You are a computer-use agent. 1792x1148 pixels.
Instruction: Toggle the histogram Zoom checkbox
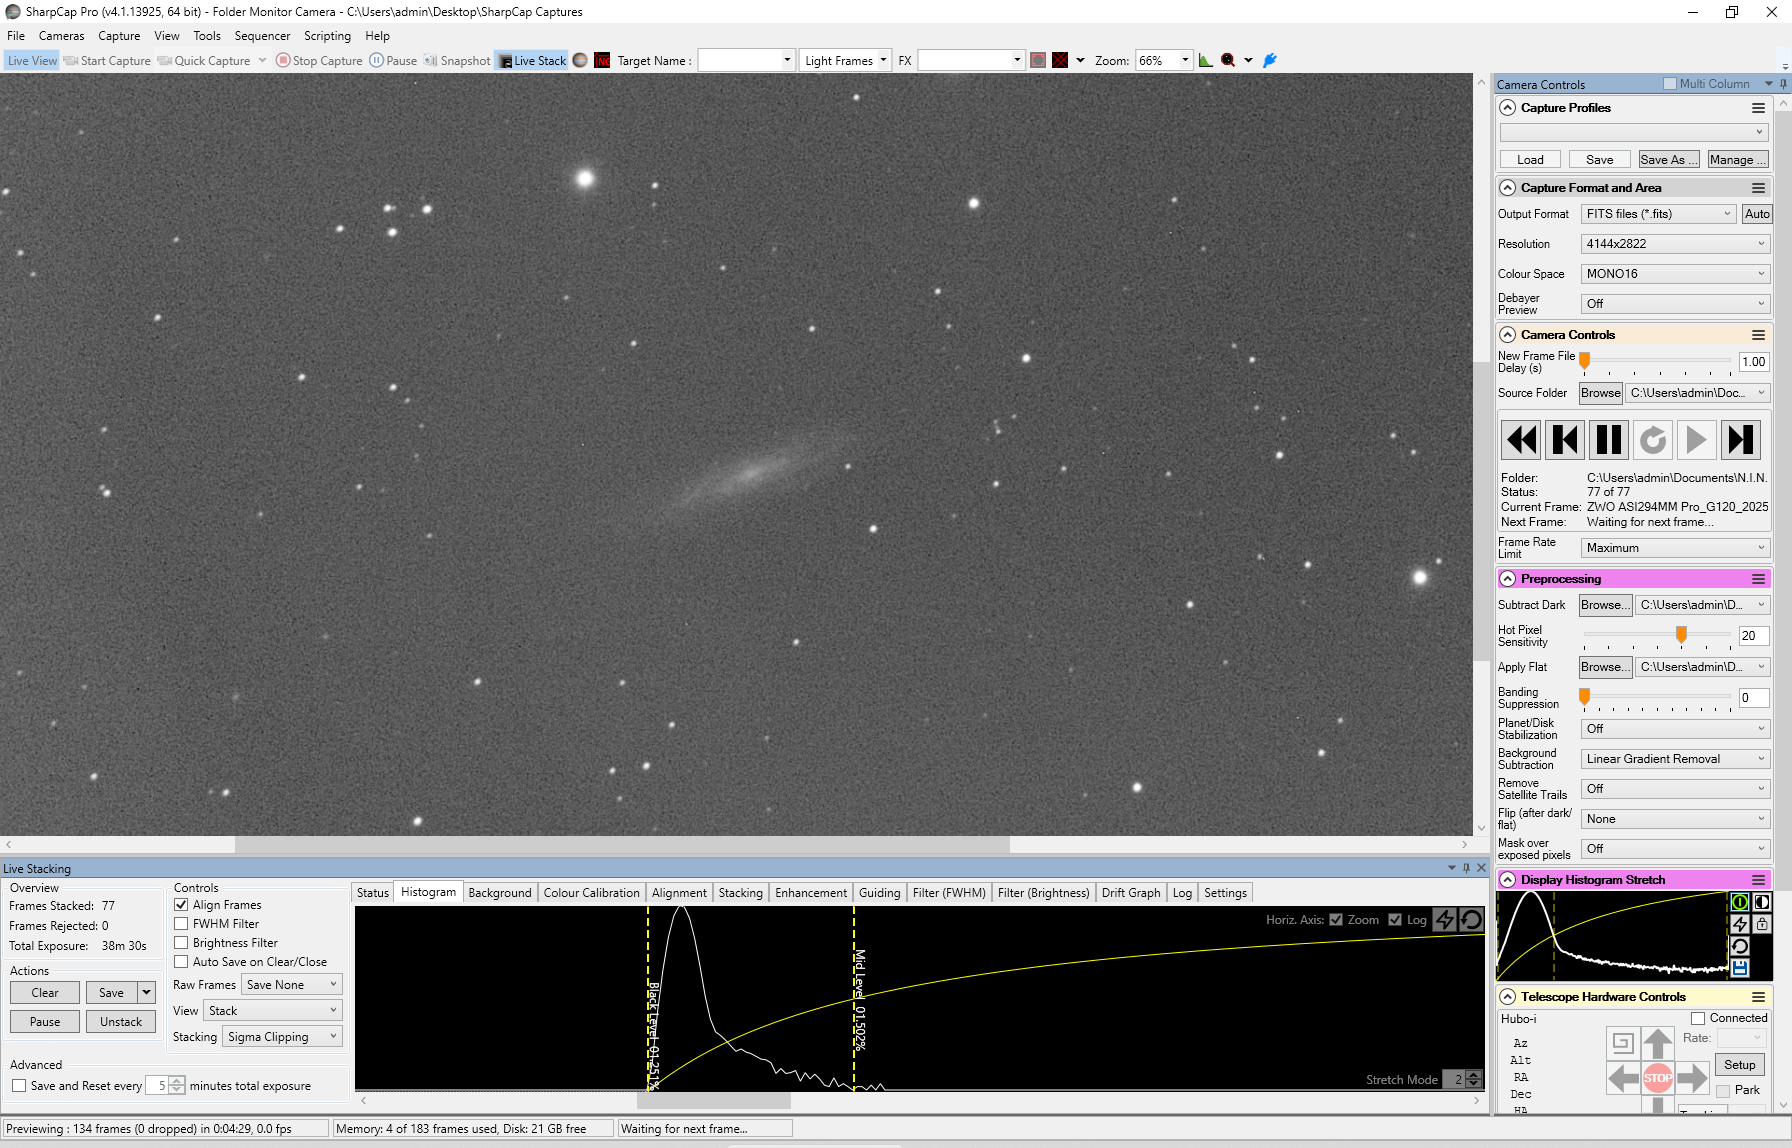(x=1336, y=920)
